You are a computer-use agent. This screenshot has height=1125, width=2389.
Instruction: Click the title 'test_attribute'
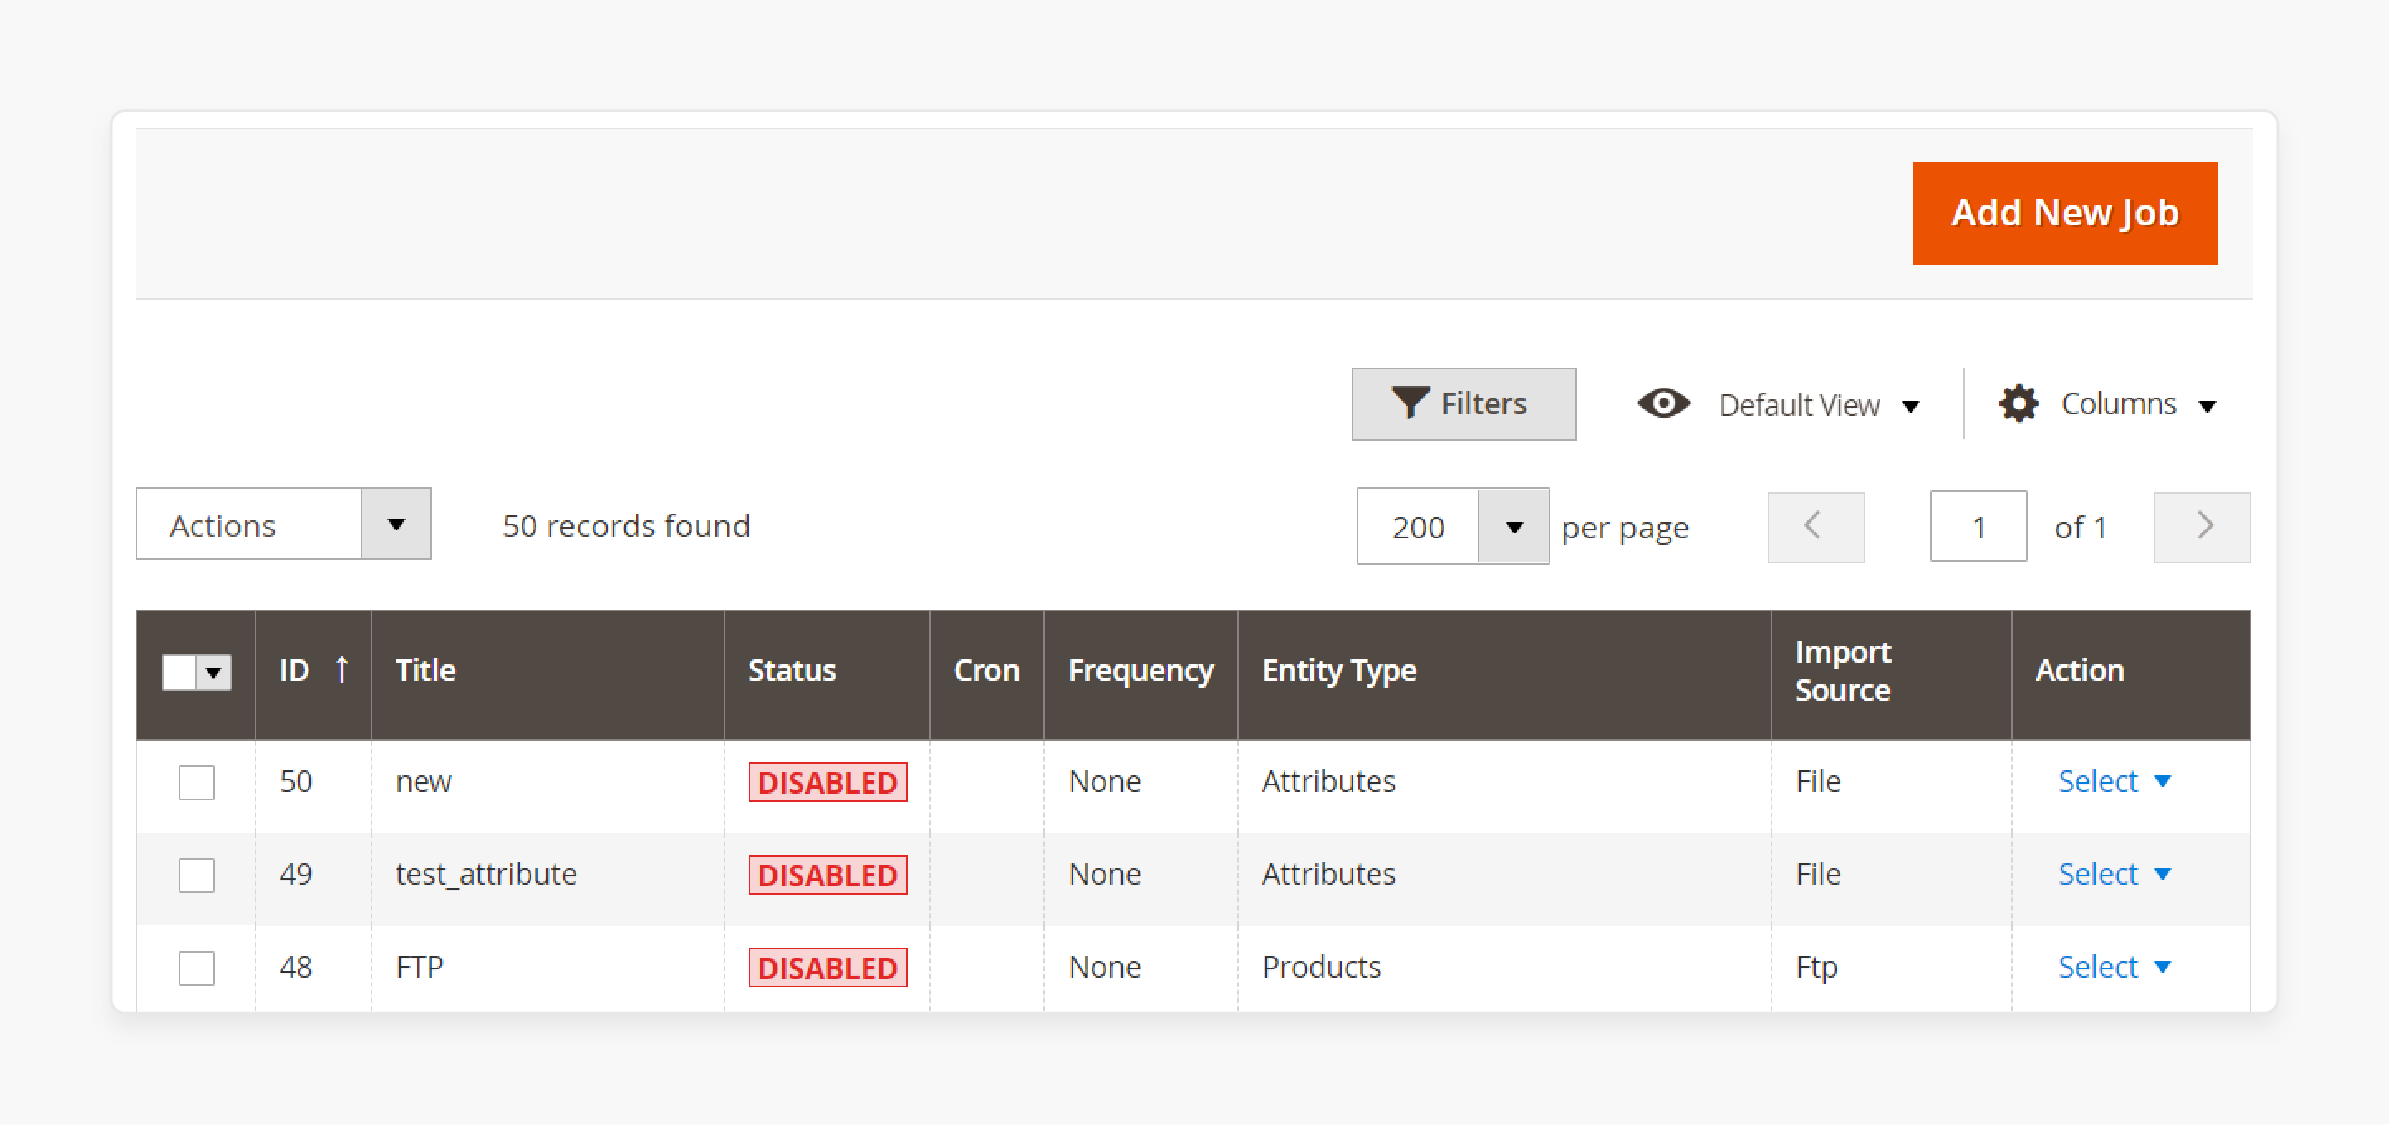(486, 875)
